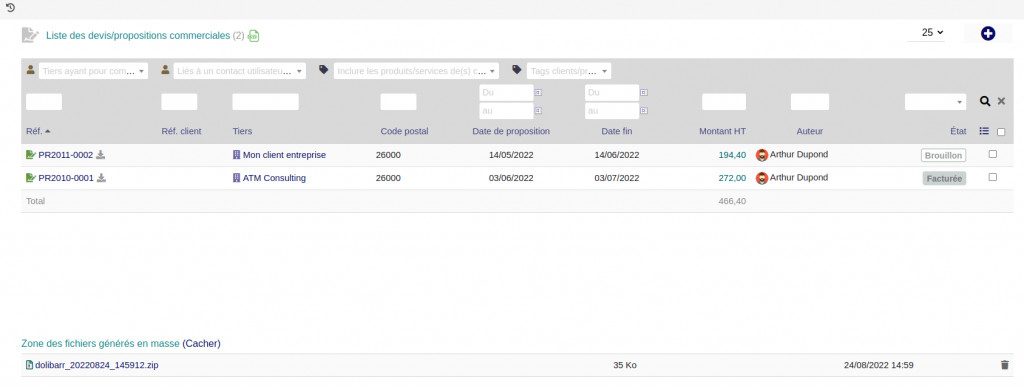Focus the Tiers filter input field
This screenshot has width=1024, height=387.
point(265,102)
